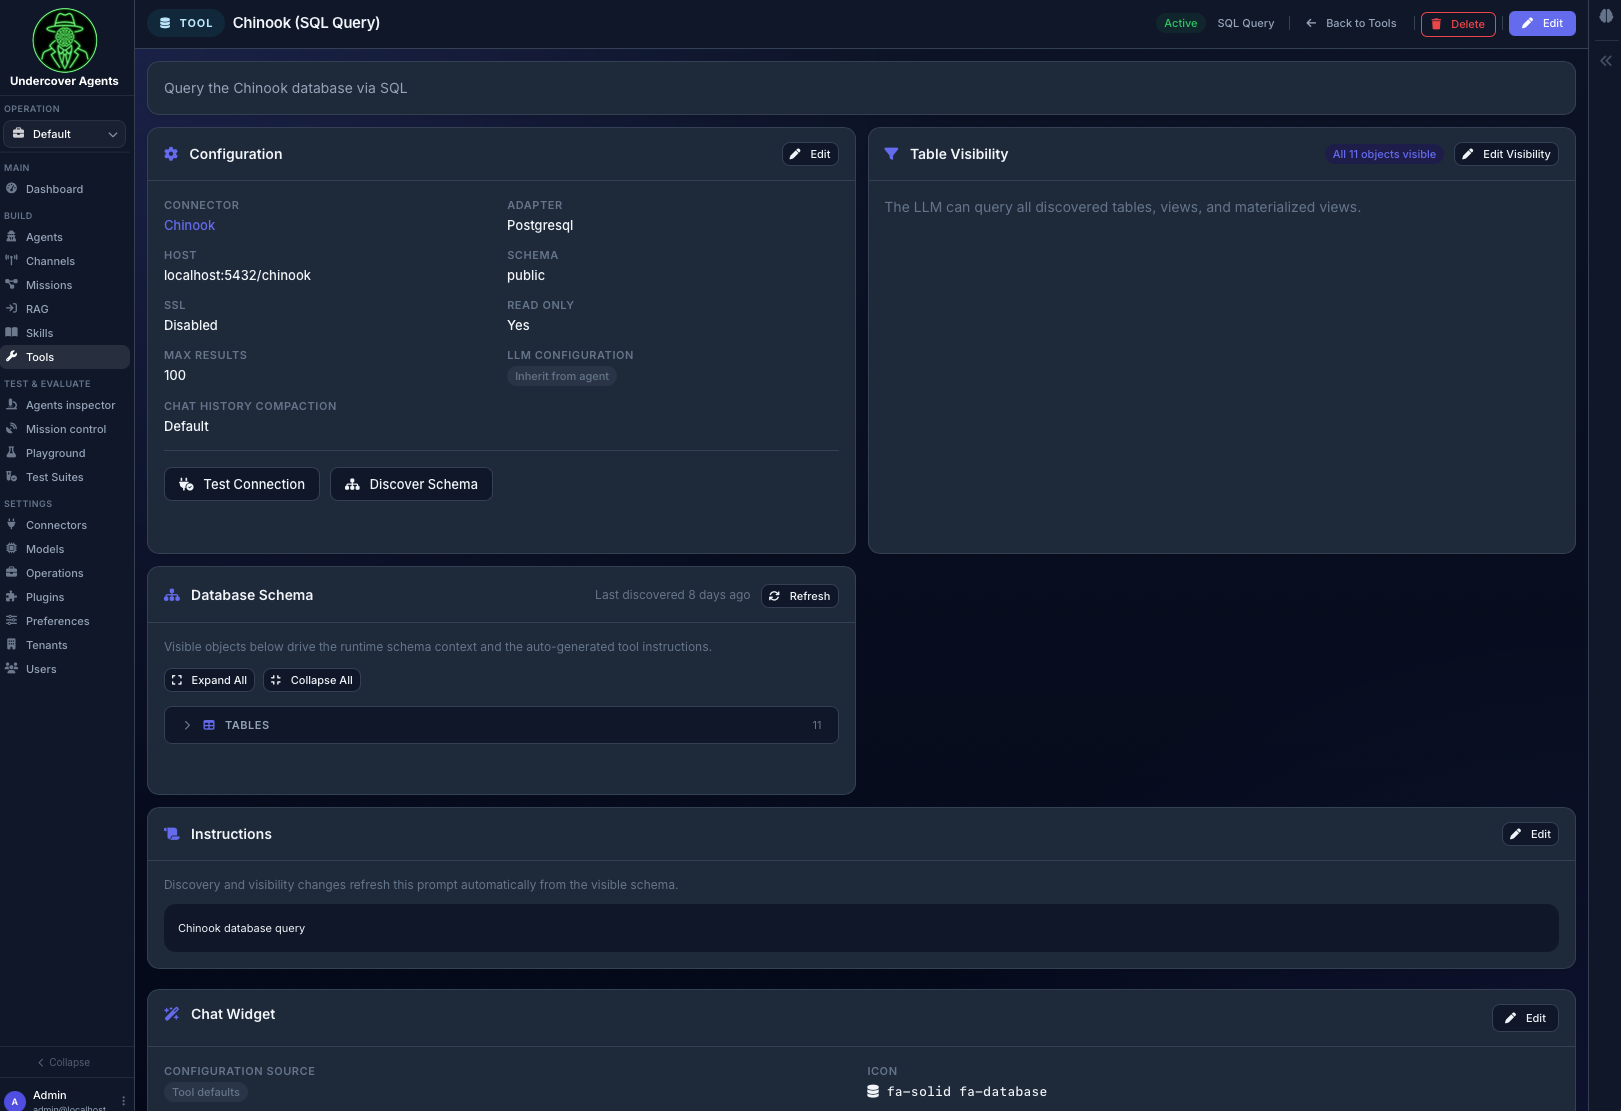Click the Inherit from agent badge

[562, 376]
